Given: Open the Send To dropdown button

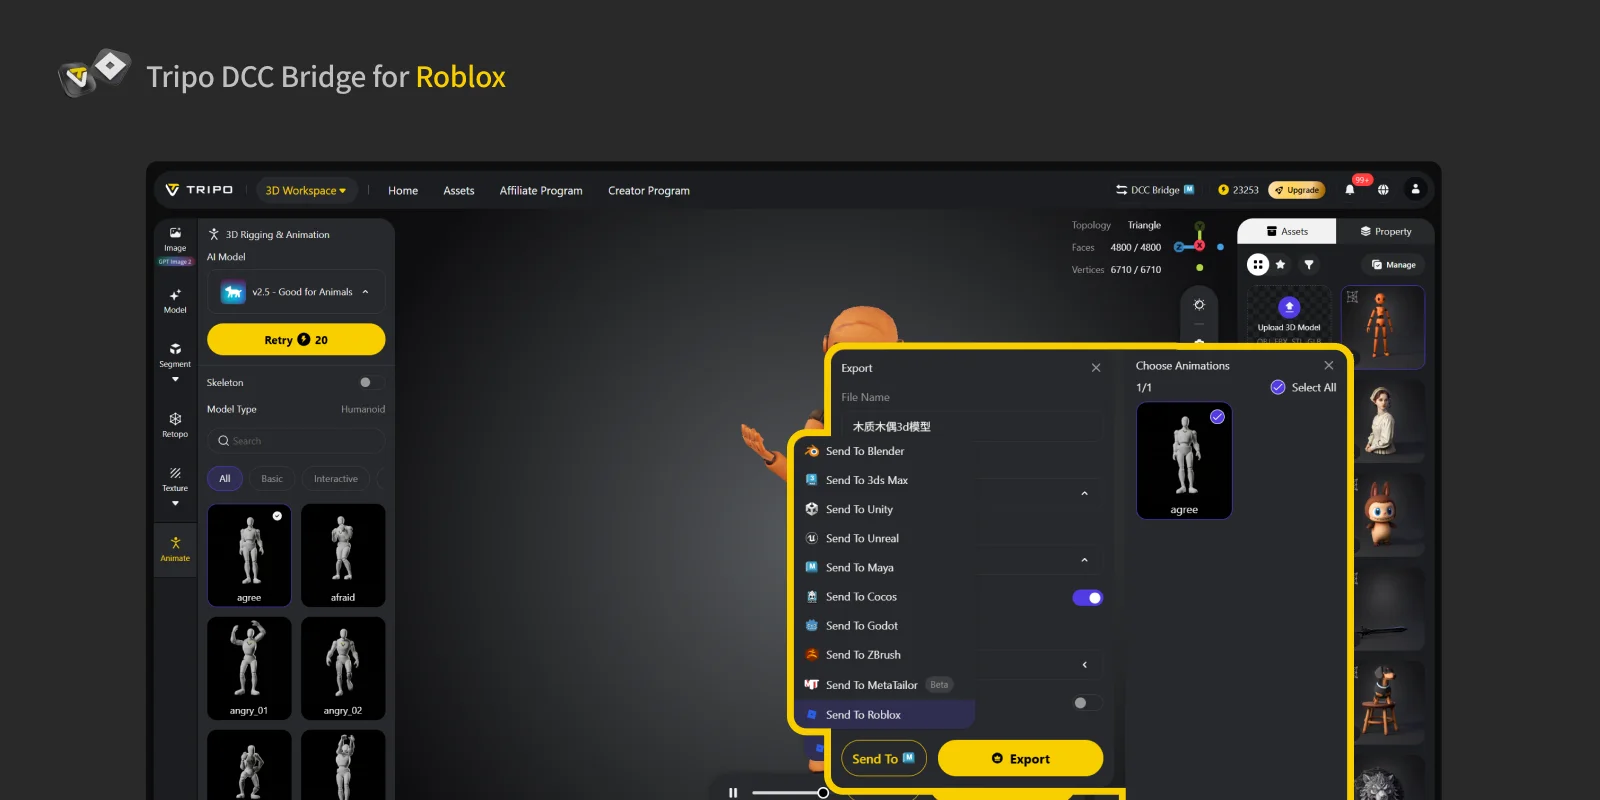Looking at the screenshot, I should tap(884, 758).
